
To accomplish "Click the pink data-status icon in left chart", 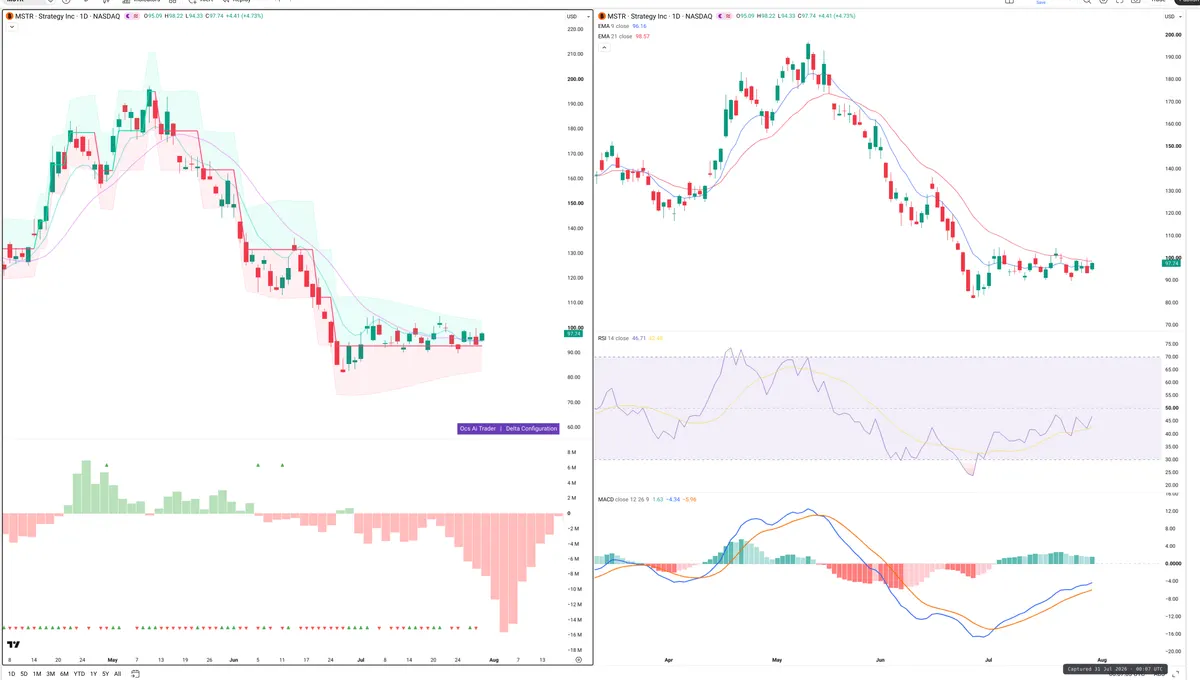I will (x=135, y=17).
